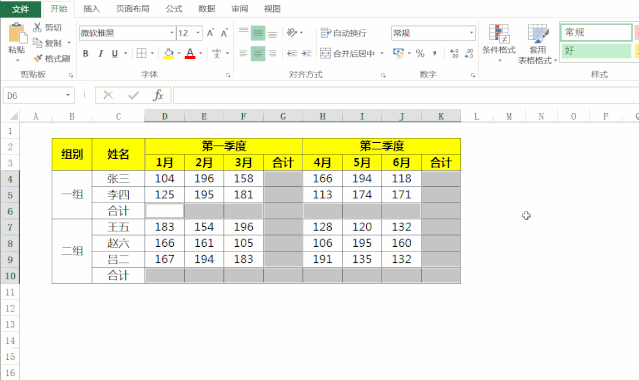
Task: Switch to the View tab
Action: pos(272,9)
